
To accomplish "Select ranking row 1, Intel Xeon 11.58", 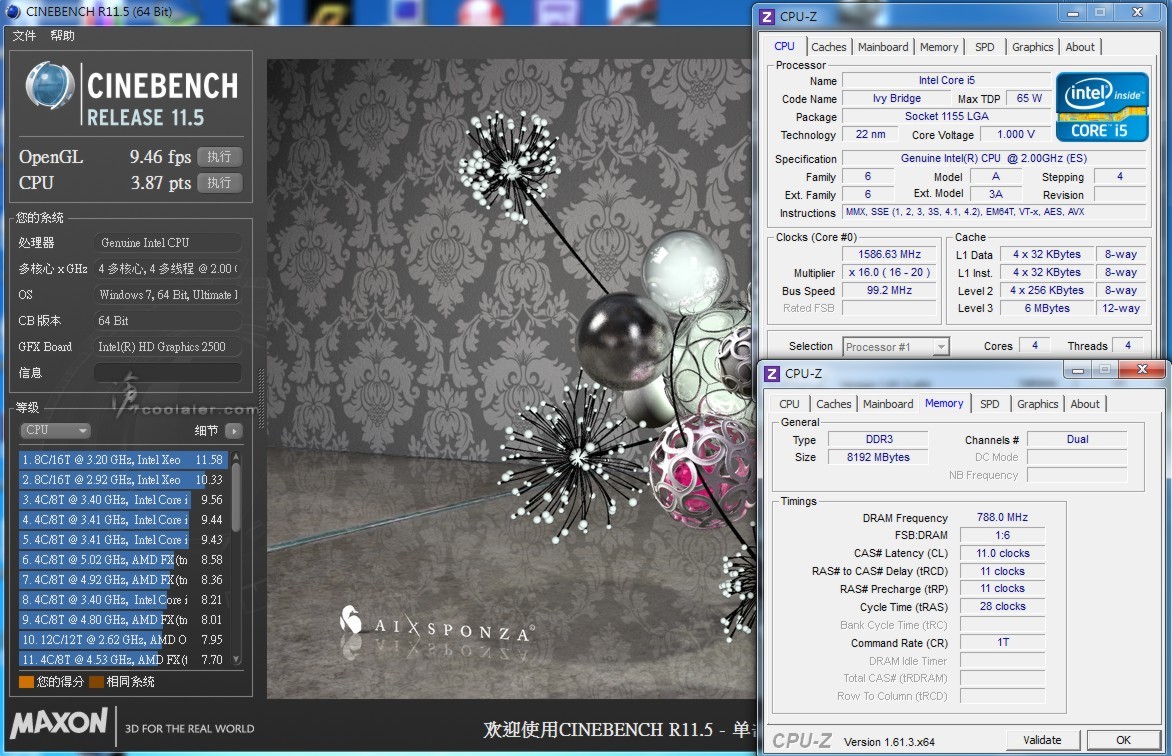I will [122, 460].
